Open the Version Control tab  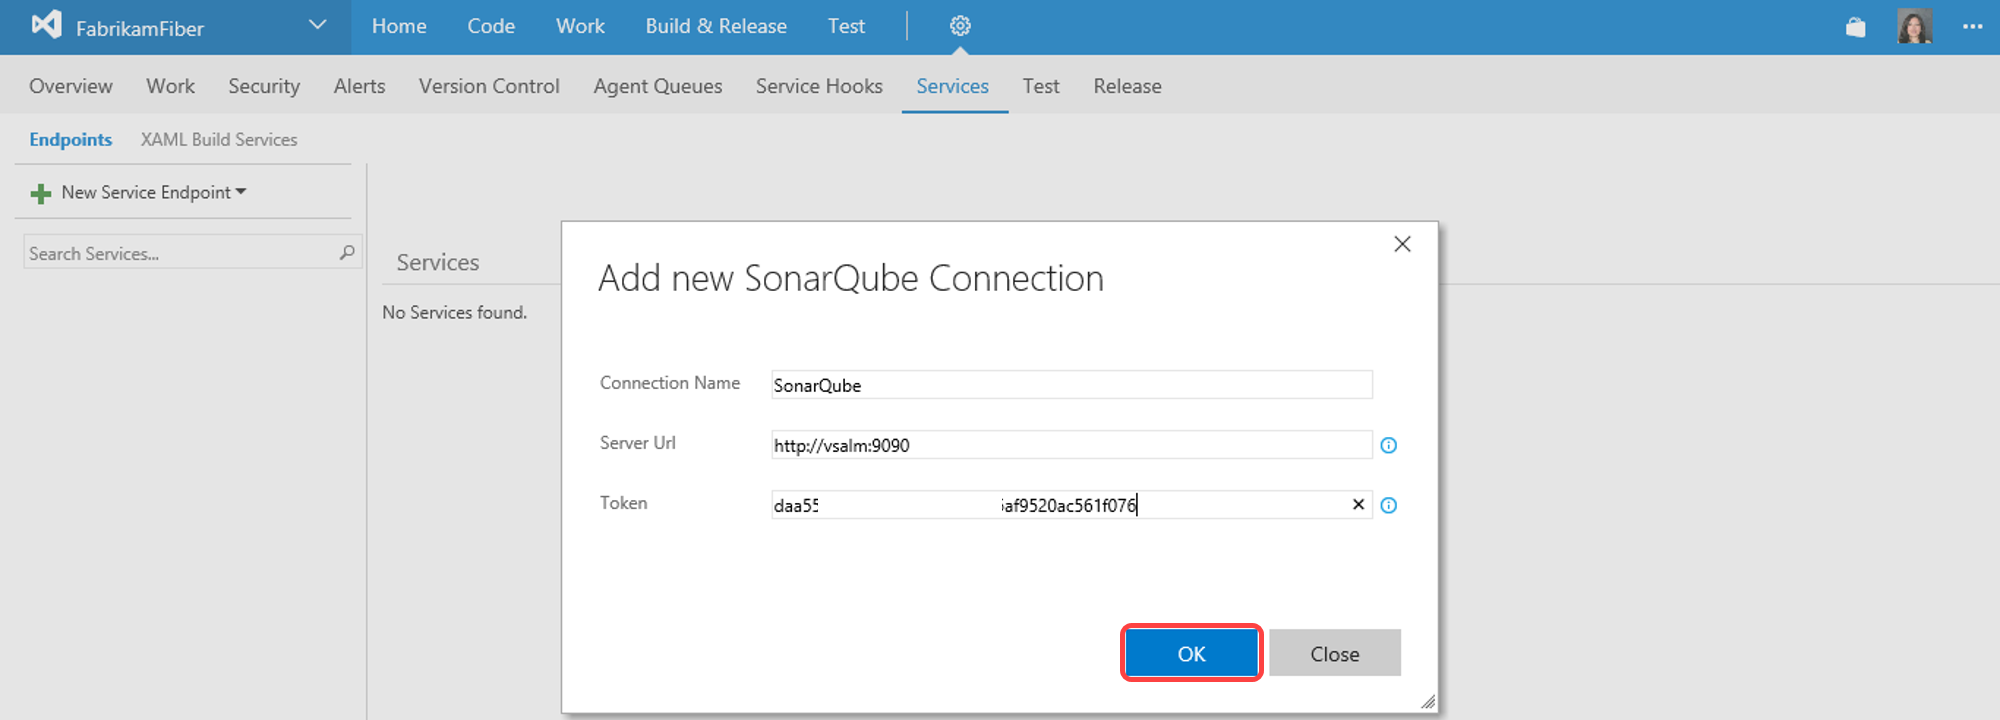489,86
